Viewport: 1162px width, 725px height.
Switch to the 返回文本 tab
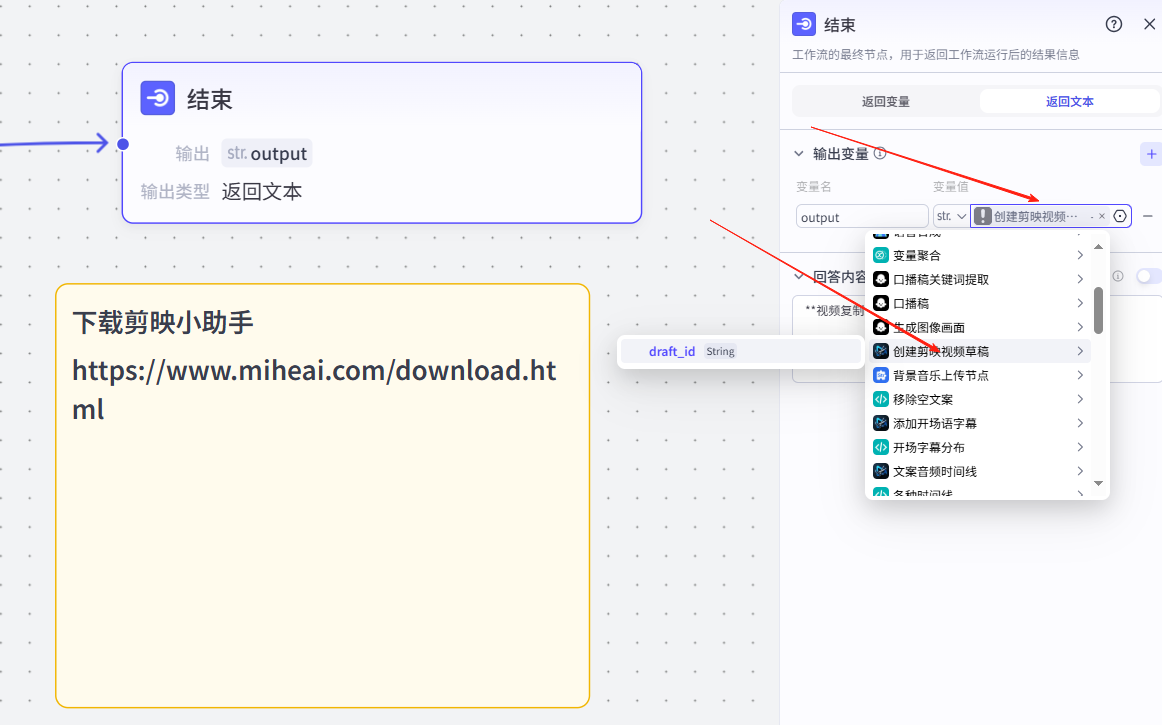(x=1069, y=101)
